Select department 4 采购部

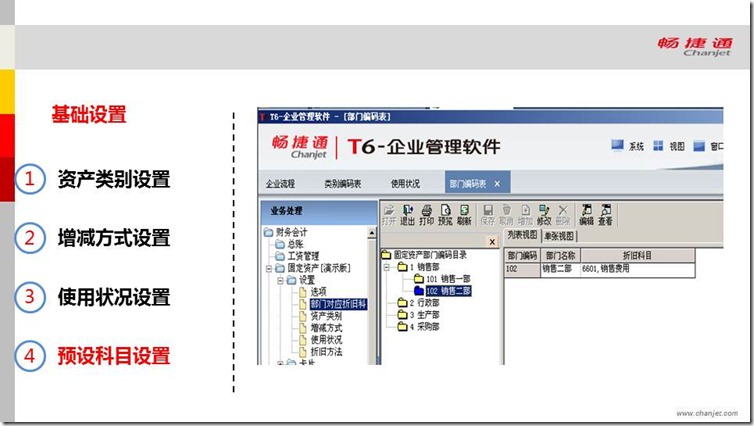click(424, 327)
